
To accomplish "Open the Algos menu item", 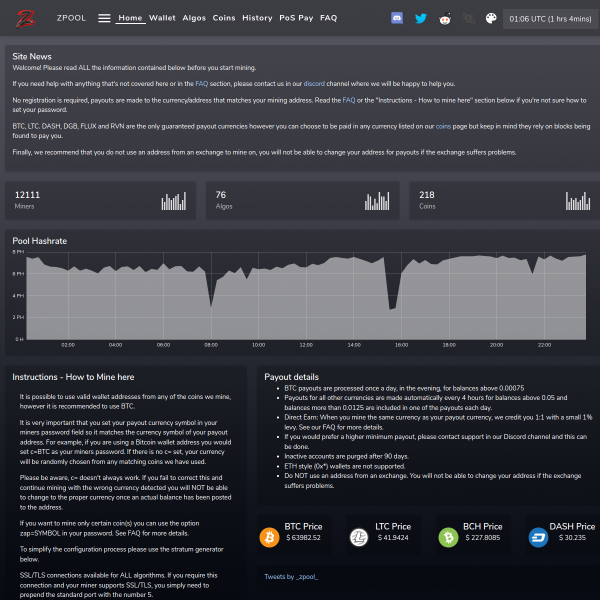I will click(194, 18).
